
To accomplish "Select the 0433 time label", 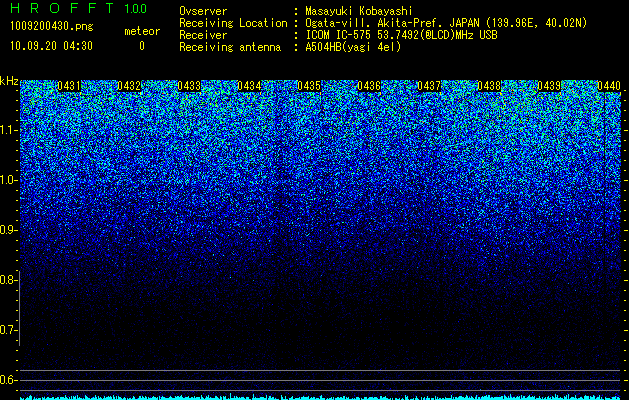I will click(x=189, y=86).
